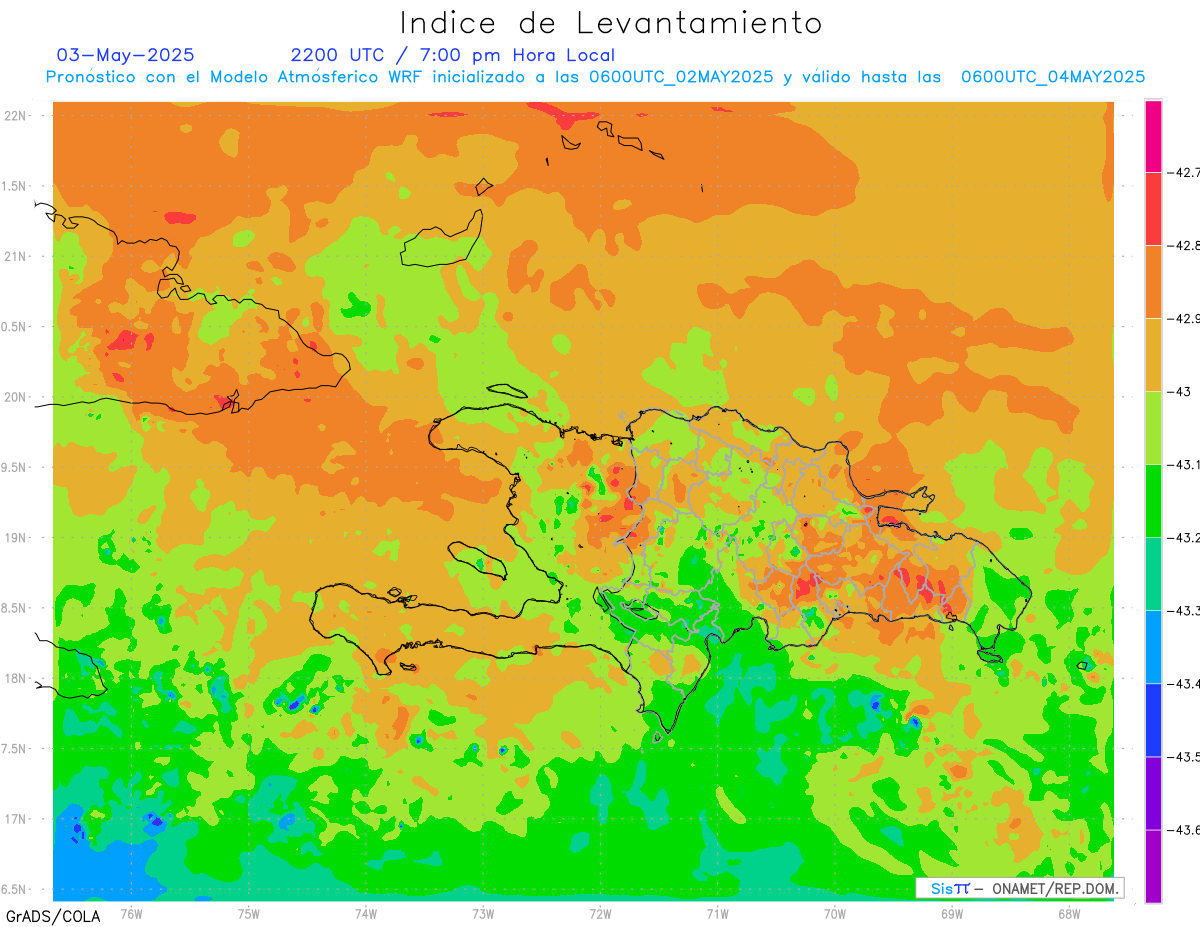Image resolution: width=1200 pixels, height=927 pixels.
Task: Click the '73W' longitude label
Action: 483,913
